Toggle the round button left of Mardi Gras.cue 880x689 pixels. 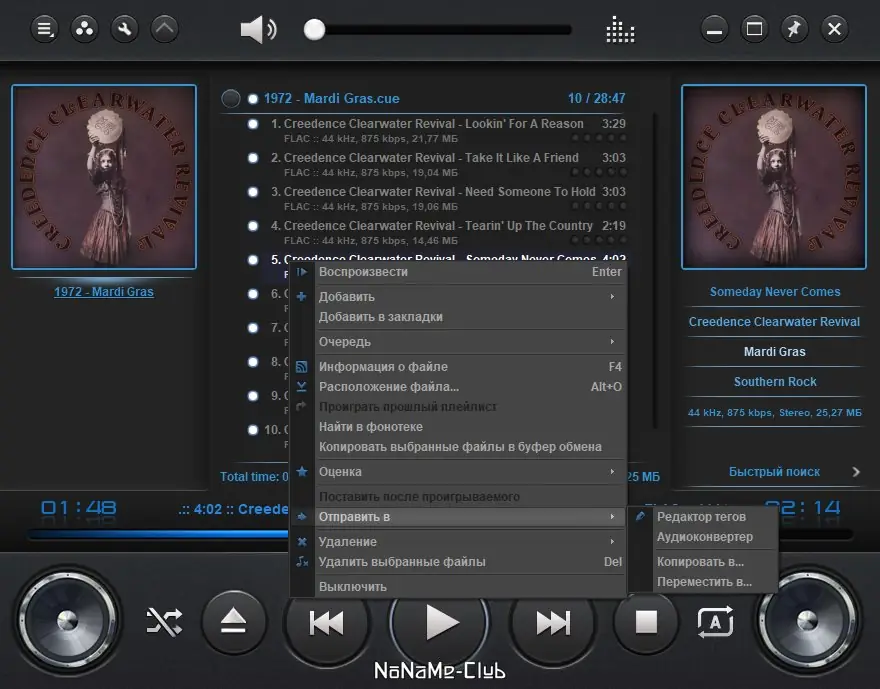[231, 99]
